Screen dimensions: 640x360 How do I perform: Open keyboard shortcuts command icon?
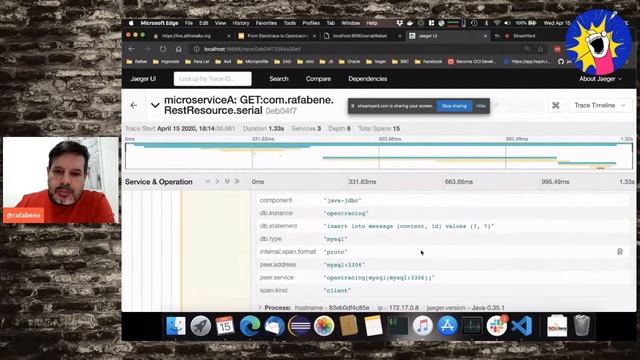556,105
